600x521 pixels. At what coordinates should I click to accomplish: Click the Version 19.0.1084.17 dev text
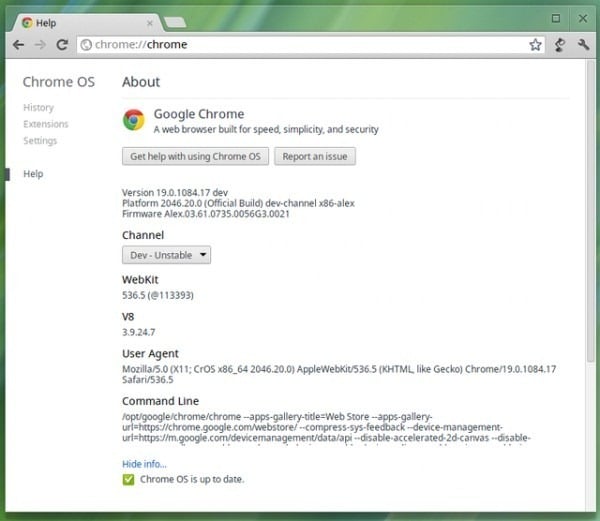(x=175, y=192)
